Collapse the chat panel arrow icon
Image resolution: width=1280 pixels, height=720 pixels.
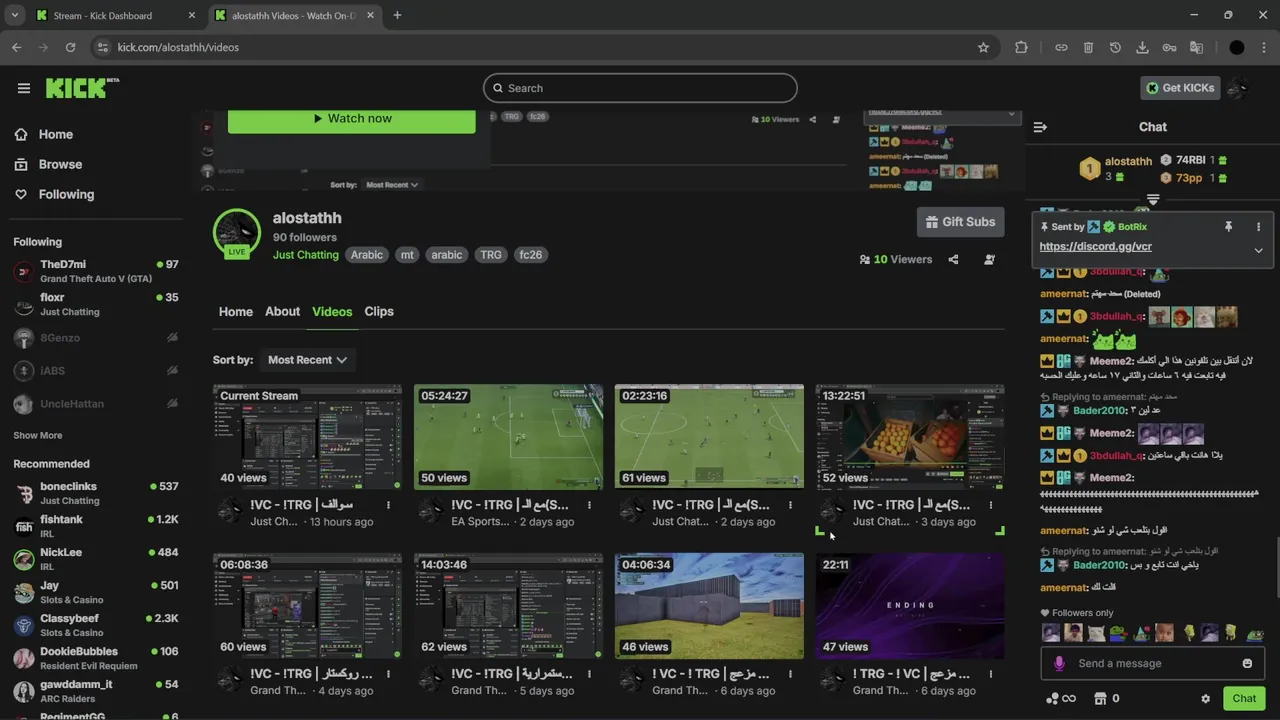1040,127
